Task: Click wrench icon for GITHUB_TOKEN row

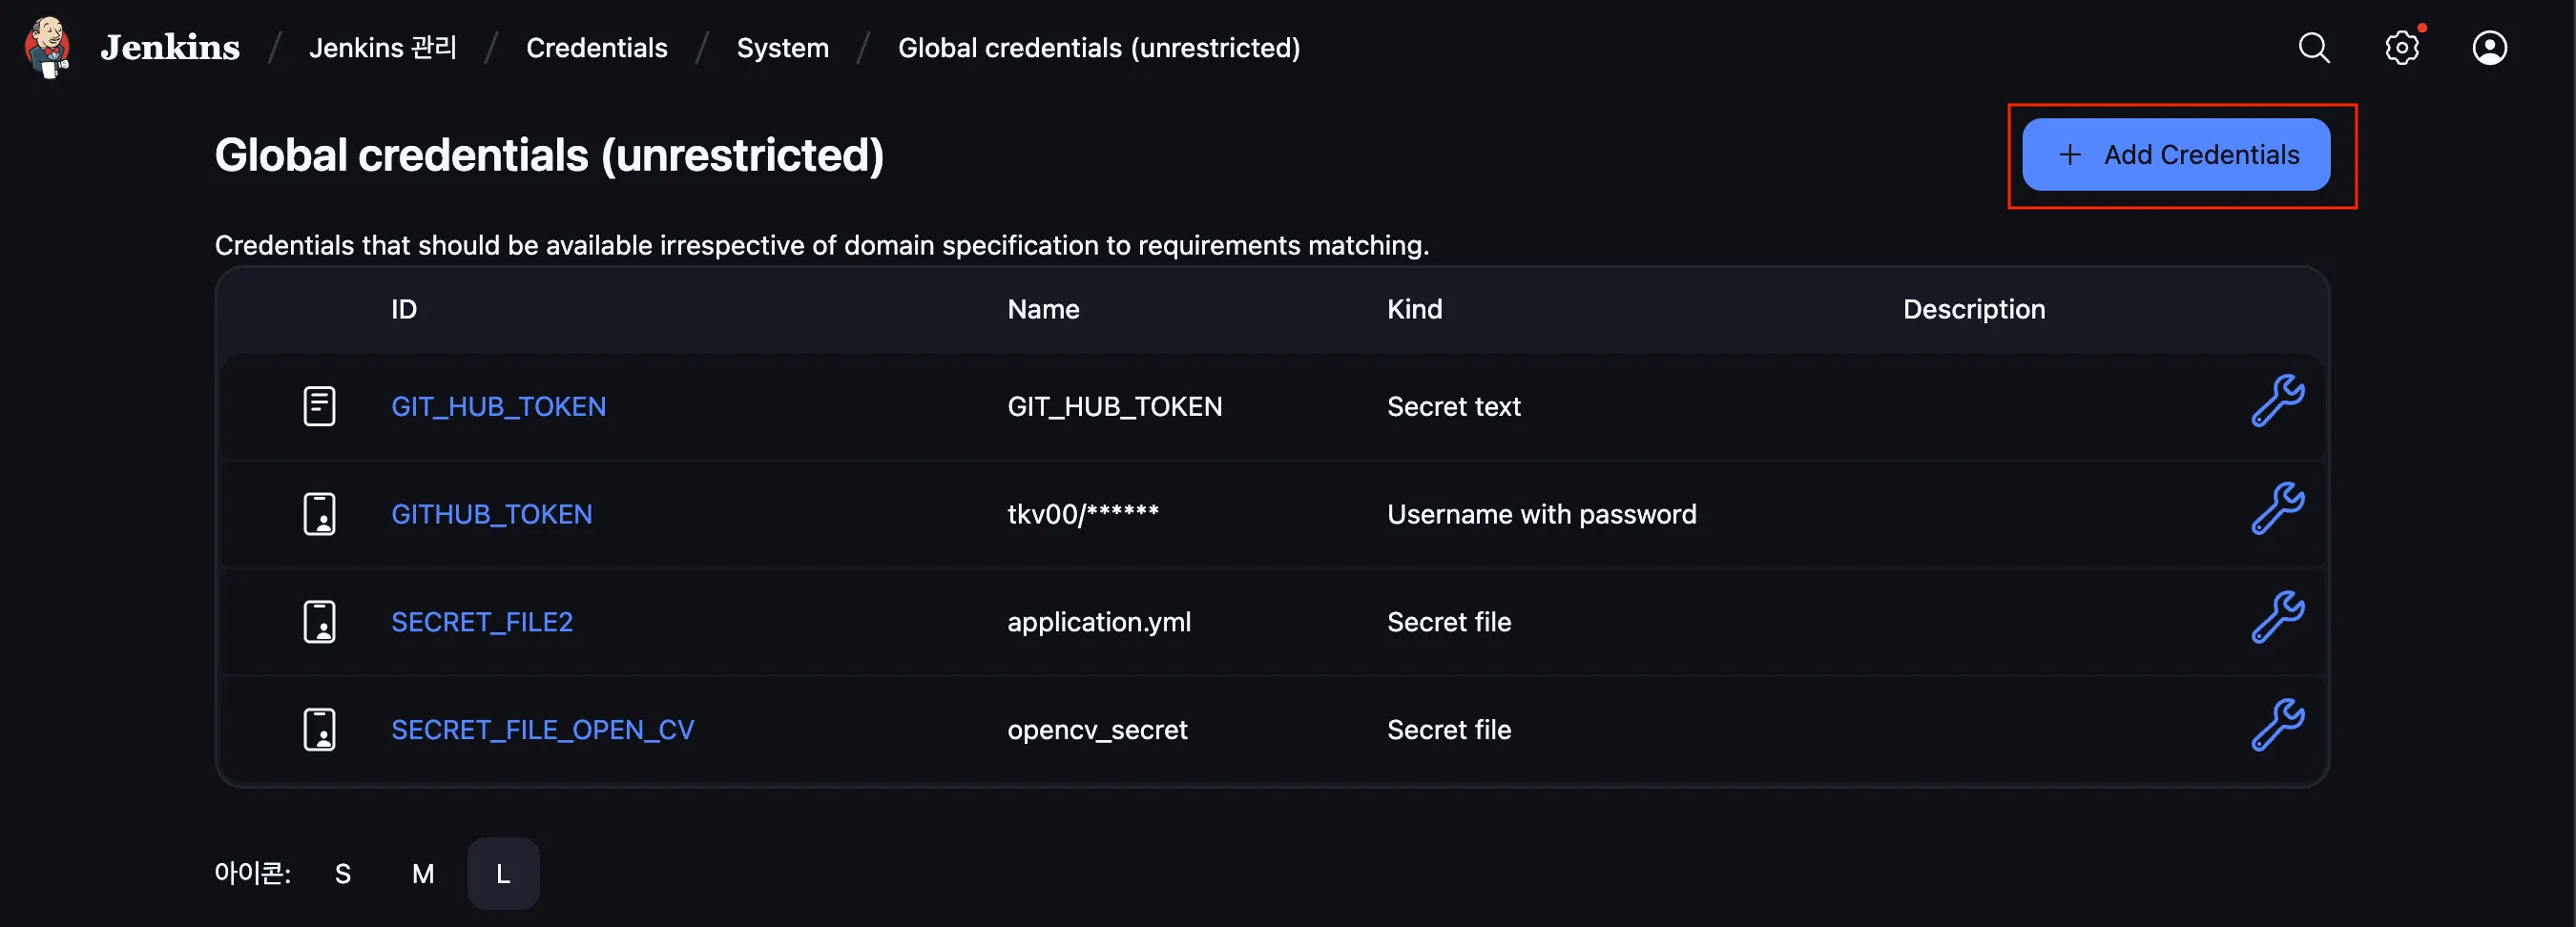Action: click(x=2278, y=509)
